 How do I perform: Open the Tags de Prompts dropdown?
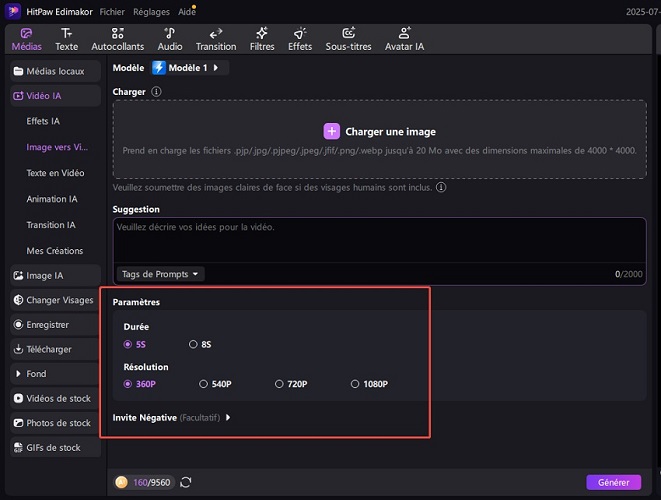(x=160, y=273)
